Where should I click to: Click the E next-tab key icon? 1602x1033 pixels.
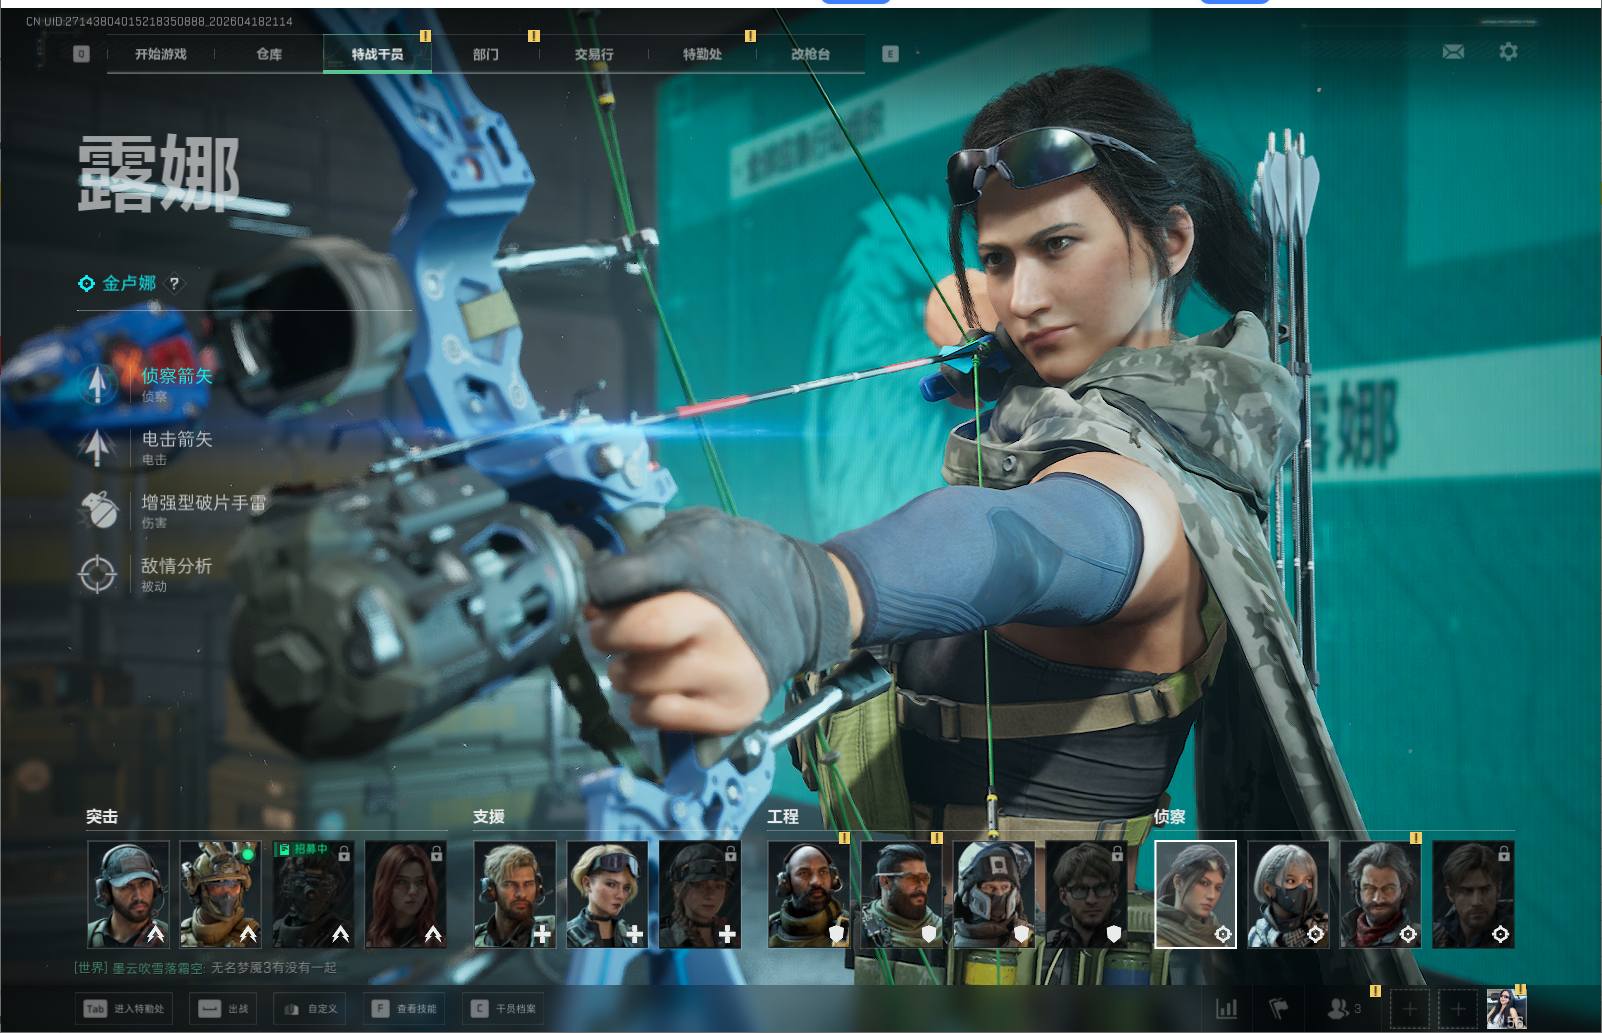pyautogui.click(x=890, y=54)
